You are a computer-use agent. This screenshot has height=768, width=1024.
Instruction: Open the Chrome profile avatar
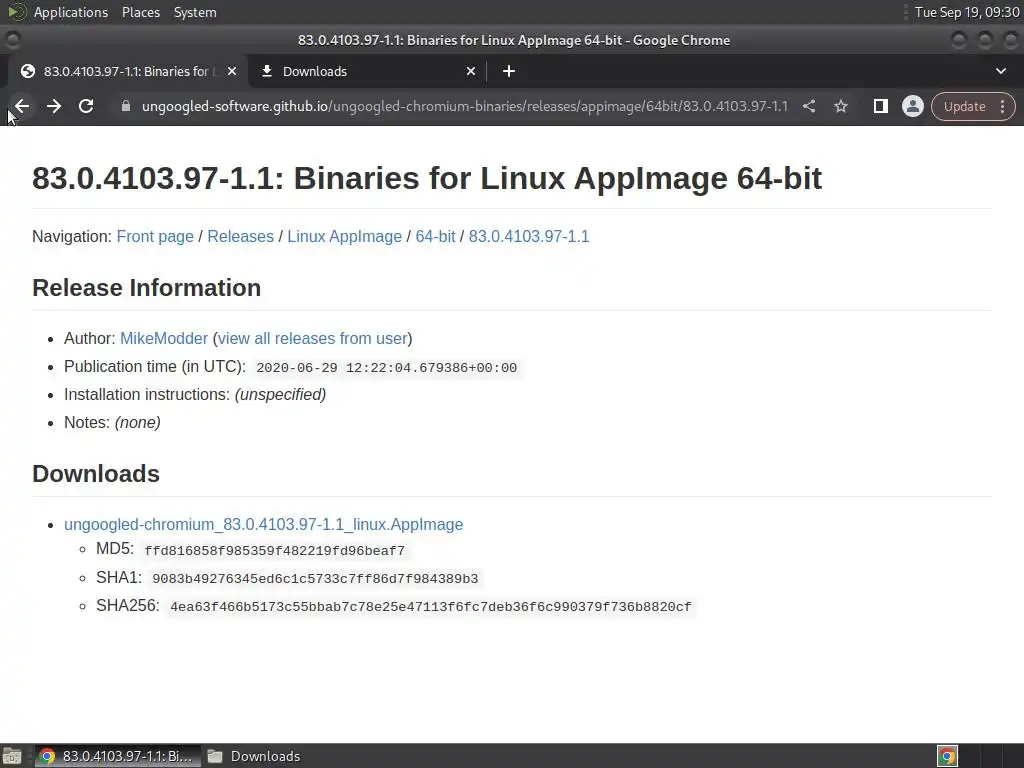[912, 106]
